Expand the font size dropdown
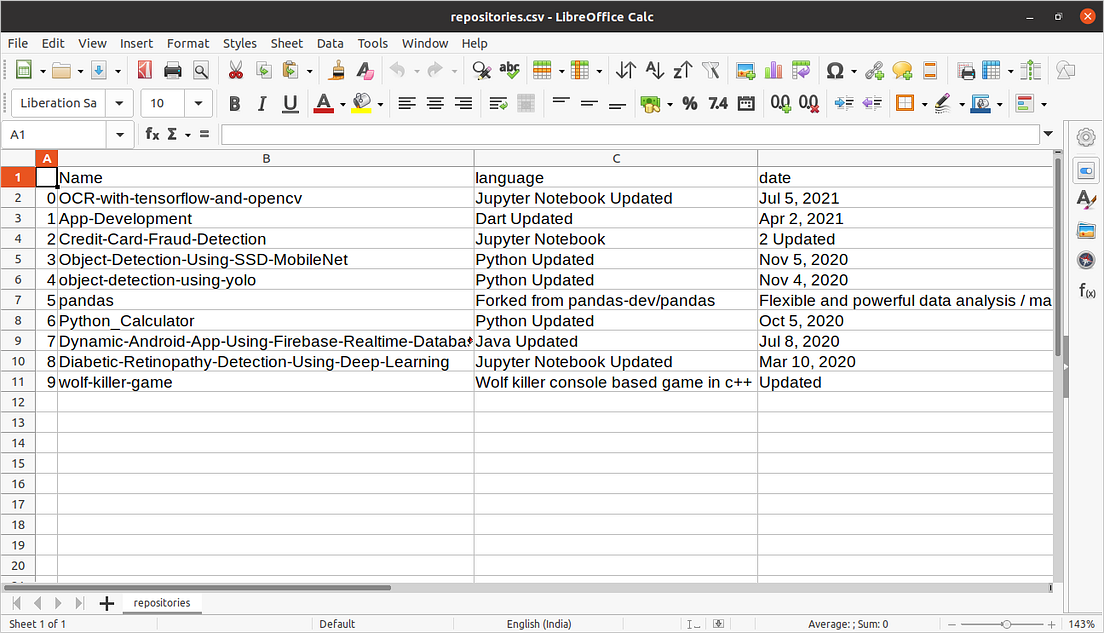The image size is (1104, 633). [x=199, y=104]
